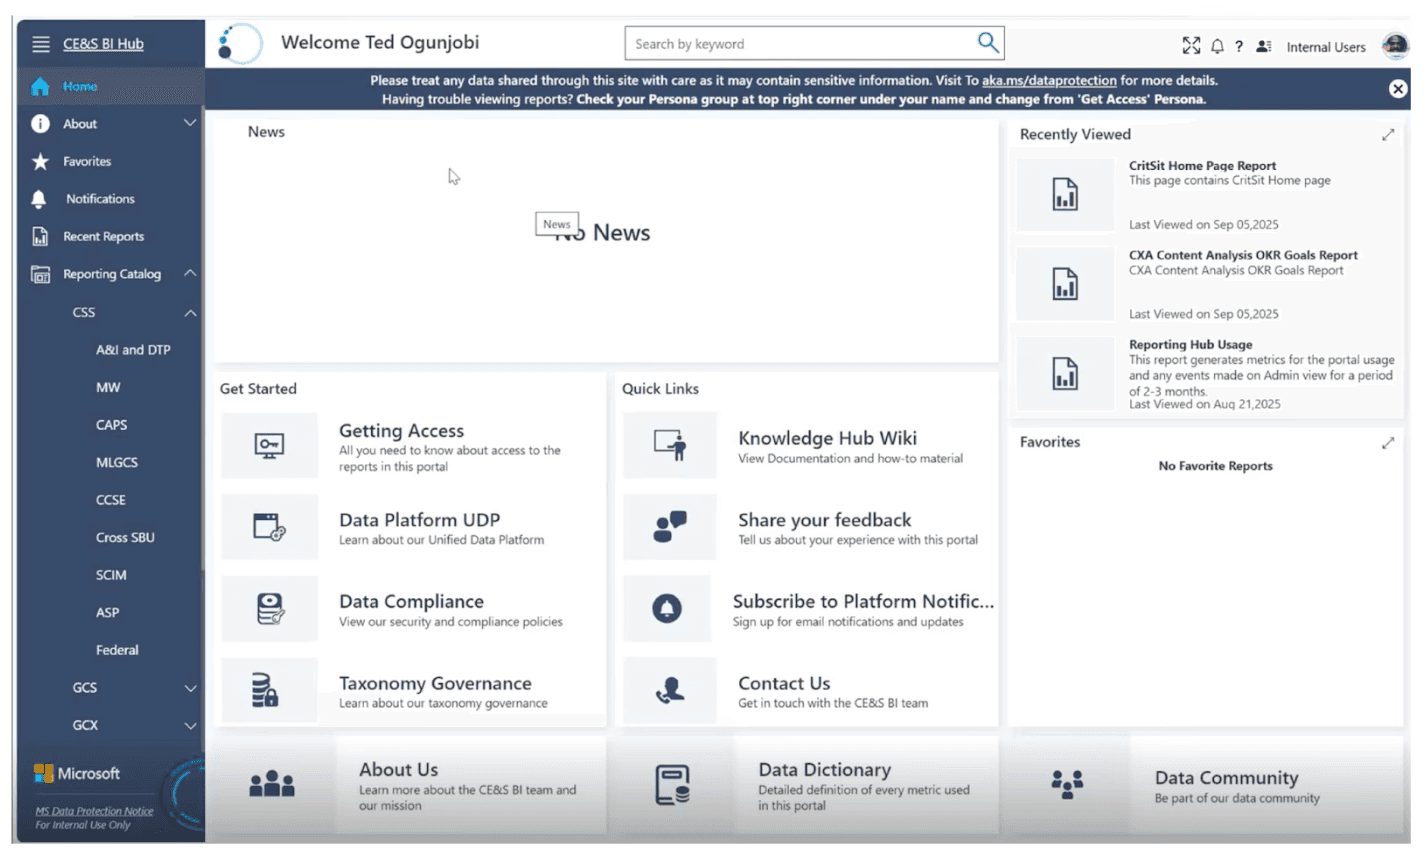Expand the GCS section chevron

tap(189, 688)
